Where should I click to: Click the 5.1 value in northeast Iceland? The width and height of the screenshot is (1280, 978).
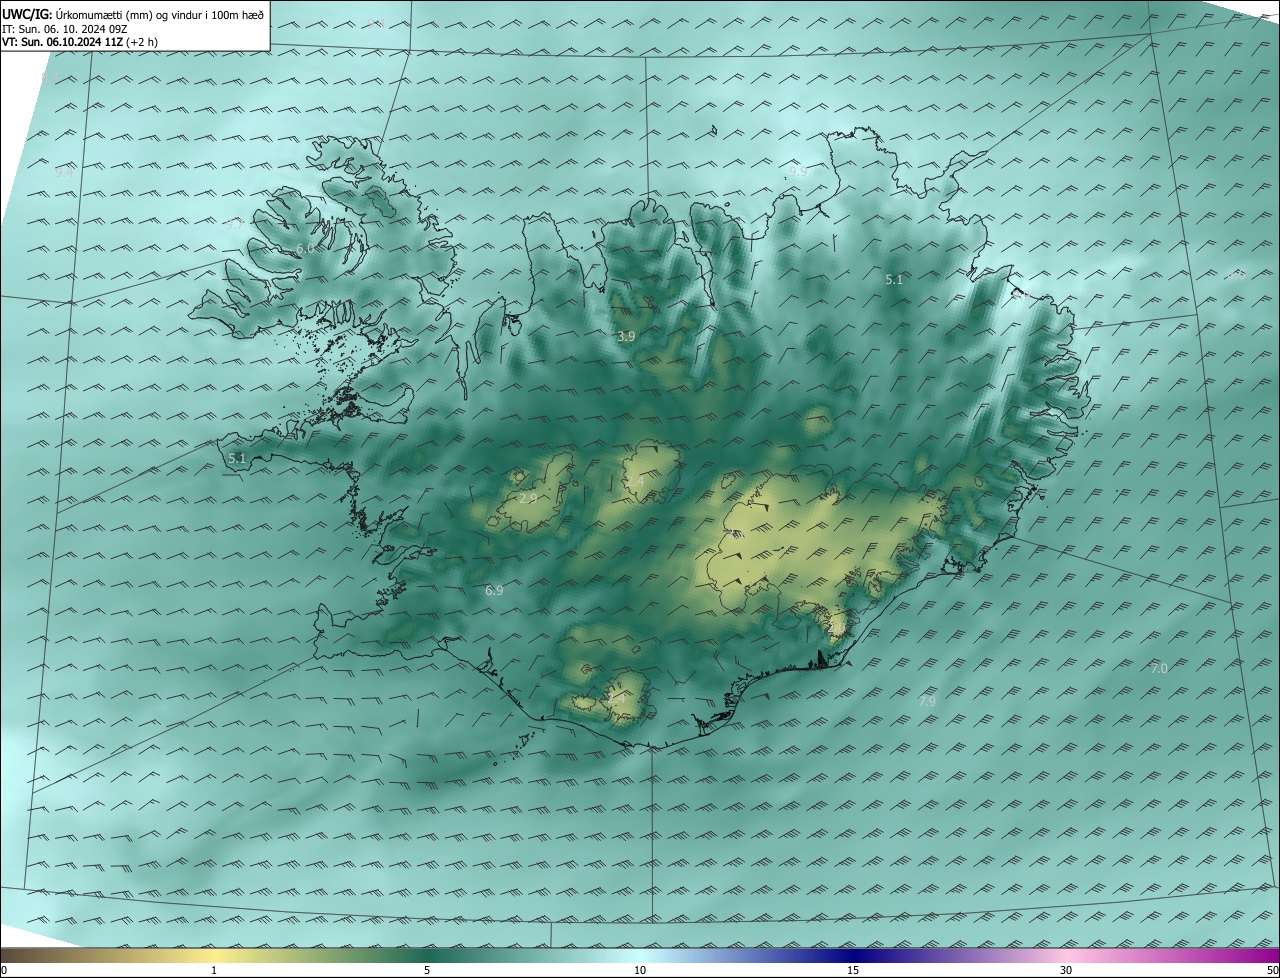[894, 280]
